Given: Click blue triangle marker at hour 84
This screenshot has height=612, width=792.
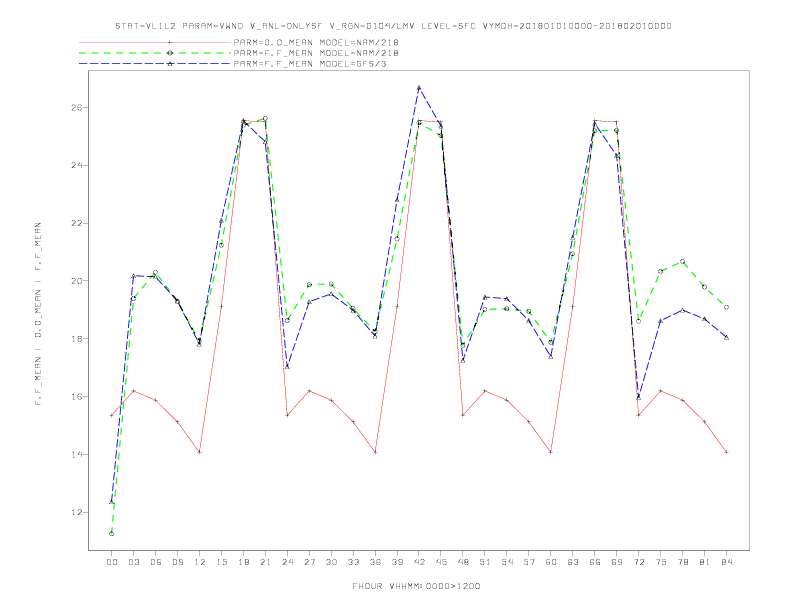Looking at the screenshot, I should (x=726, y=337).
